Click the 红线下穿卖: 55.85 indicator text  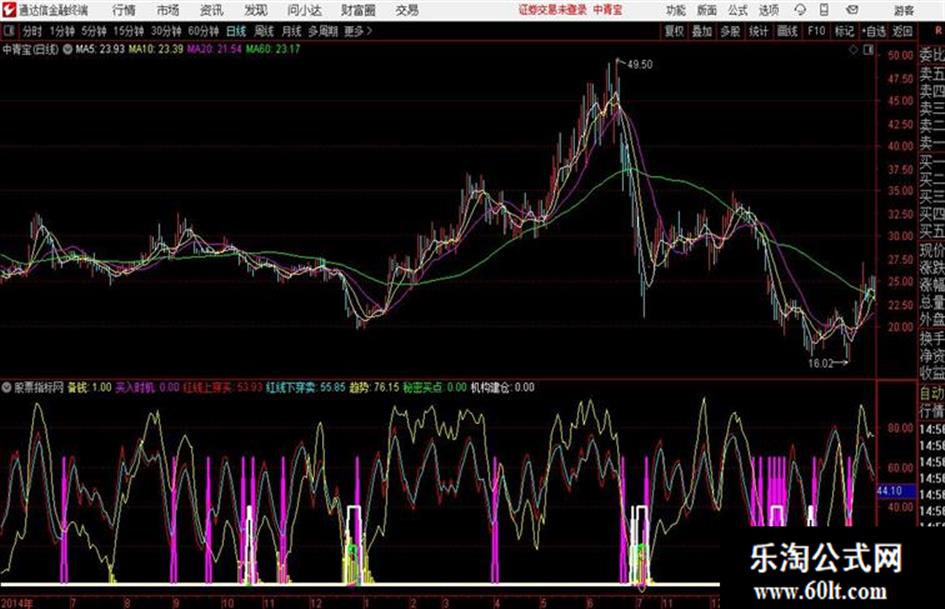tap(306, 387)
